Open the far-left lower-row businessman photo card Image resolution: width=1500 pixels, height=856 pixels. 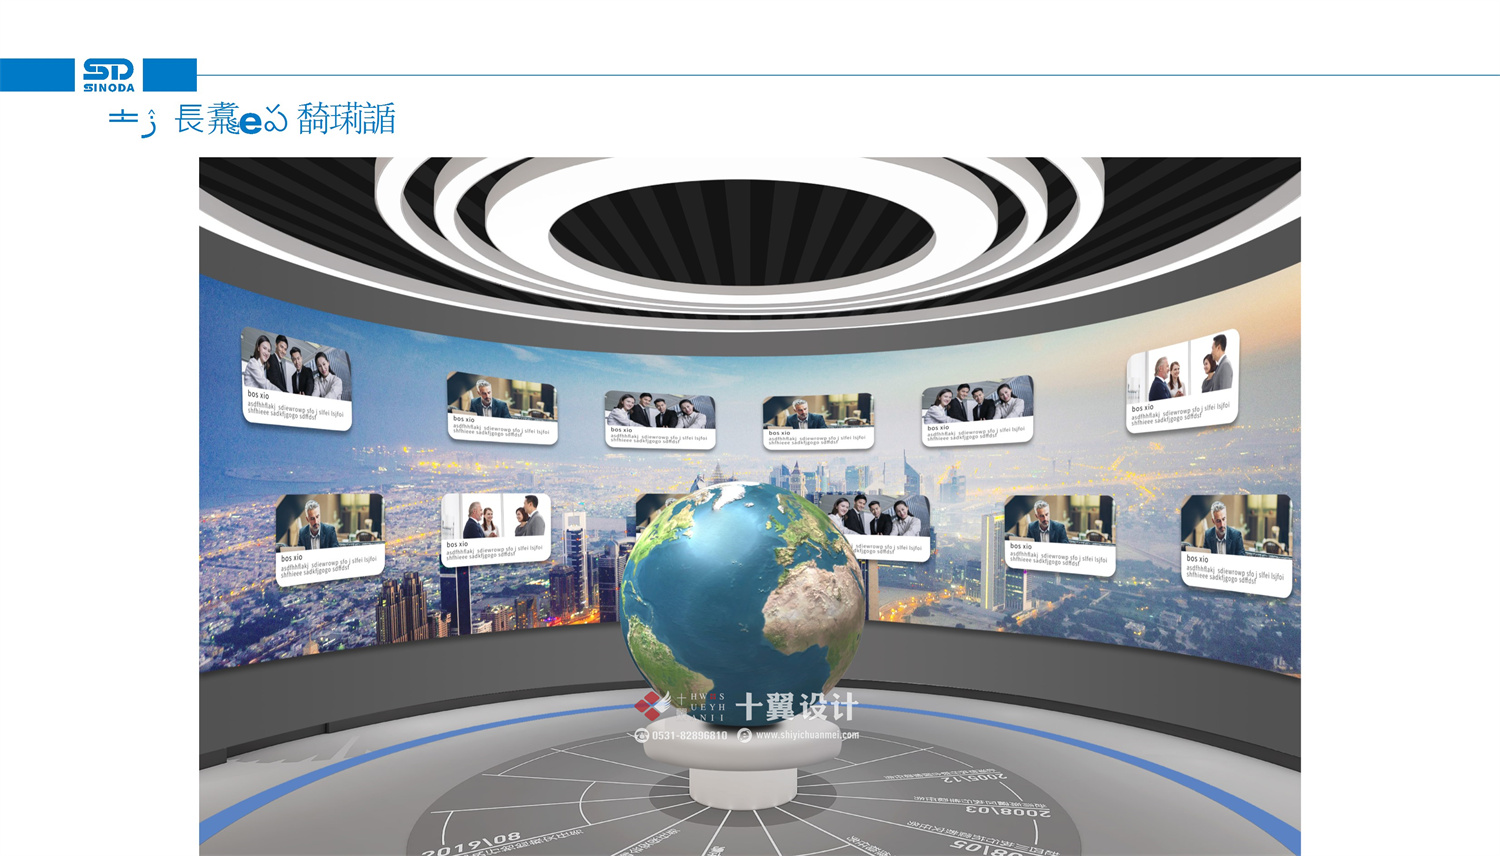pos(330,538)
